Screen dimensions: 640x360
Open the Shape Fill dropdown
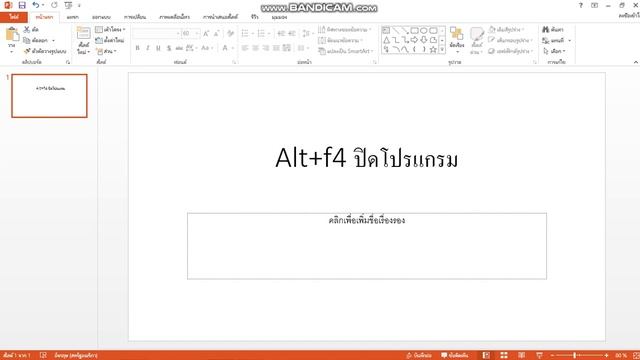(x=506, y=29)
